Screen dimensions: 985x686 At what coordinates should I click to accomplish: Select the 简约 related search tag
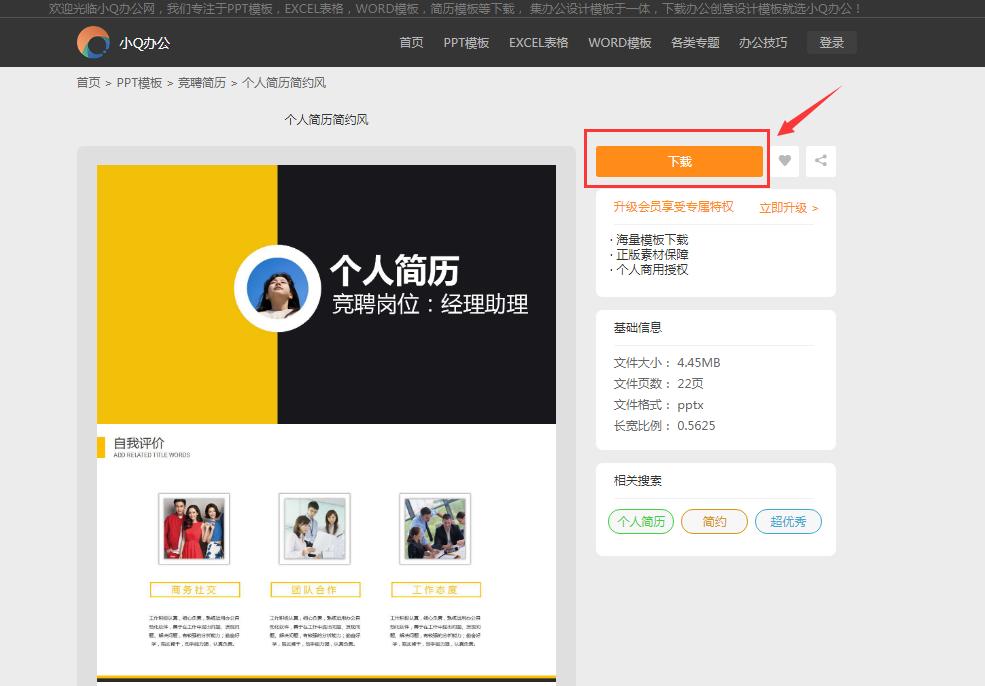[x=714, y=521]
